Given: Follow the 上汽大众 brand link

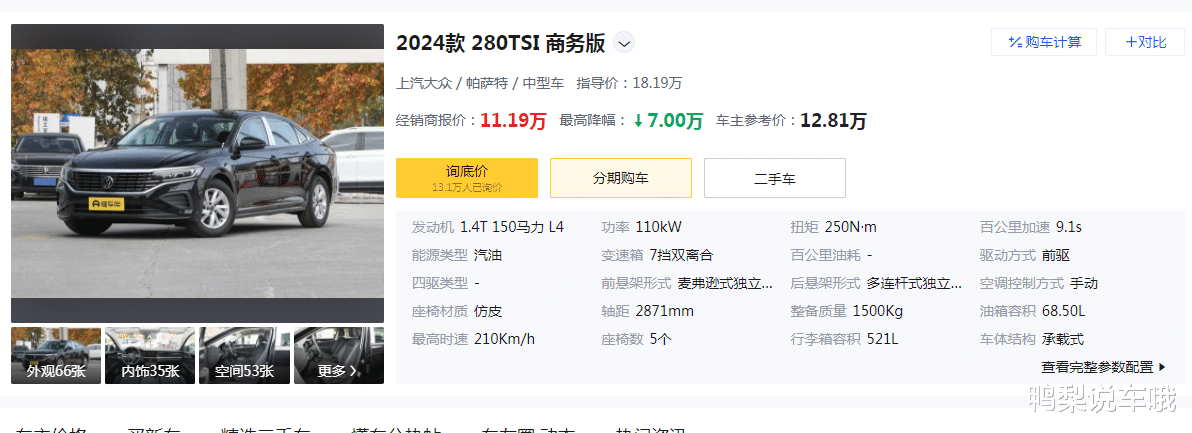Looking at the screenshot, I should point(424,84).
